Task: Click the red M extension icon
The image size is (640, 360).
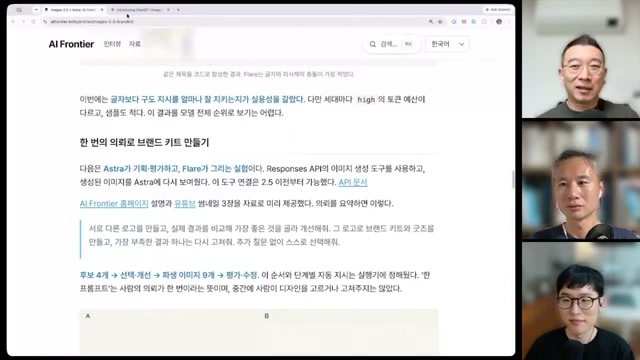Action: (464, 21)
